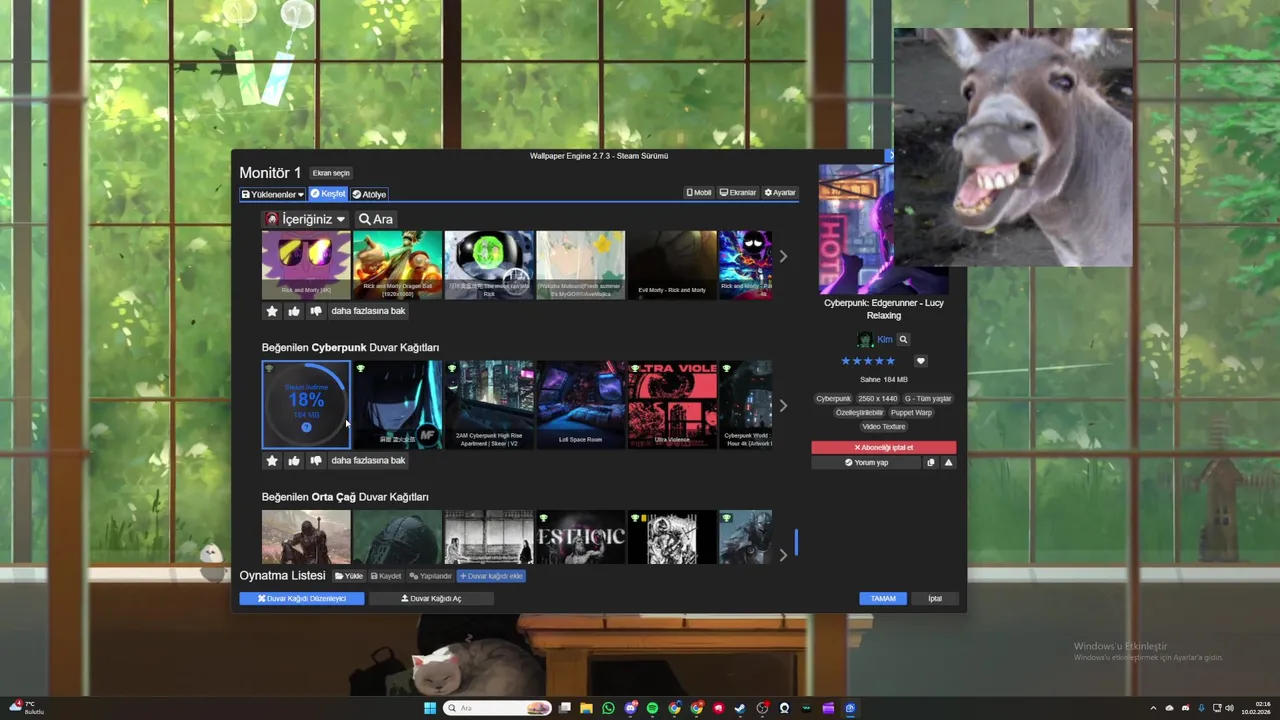Open File Explorer from the taskbar
Viewport: 1280px width, 720px height.
pyautogui.click(x=586, y=708)
